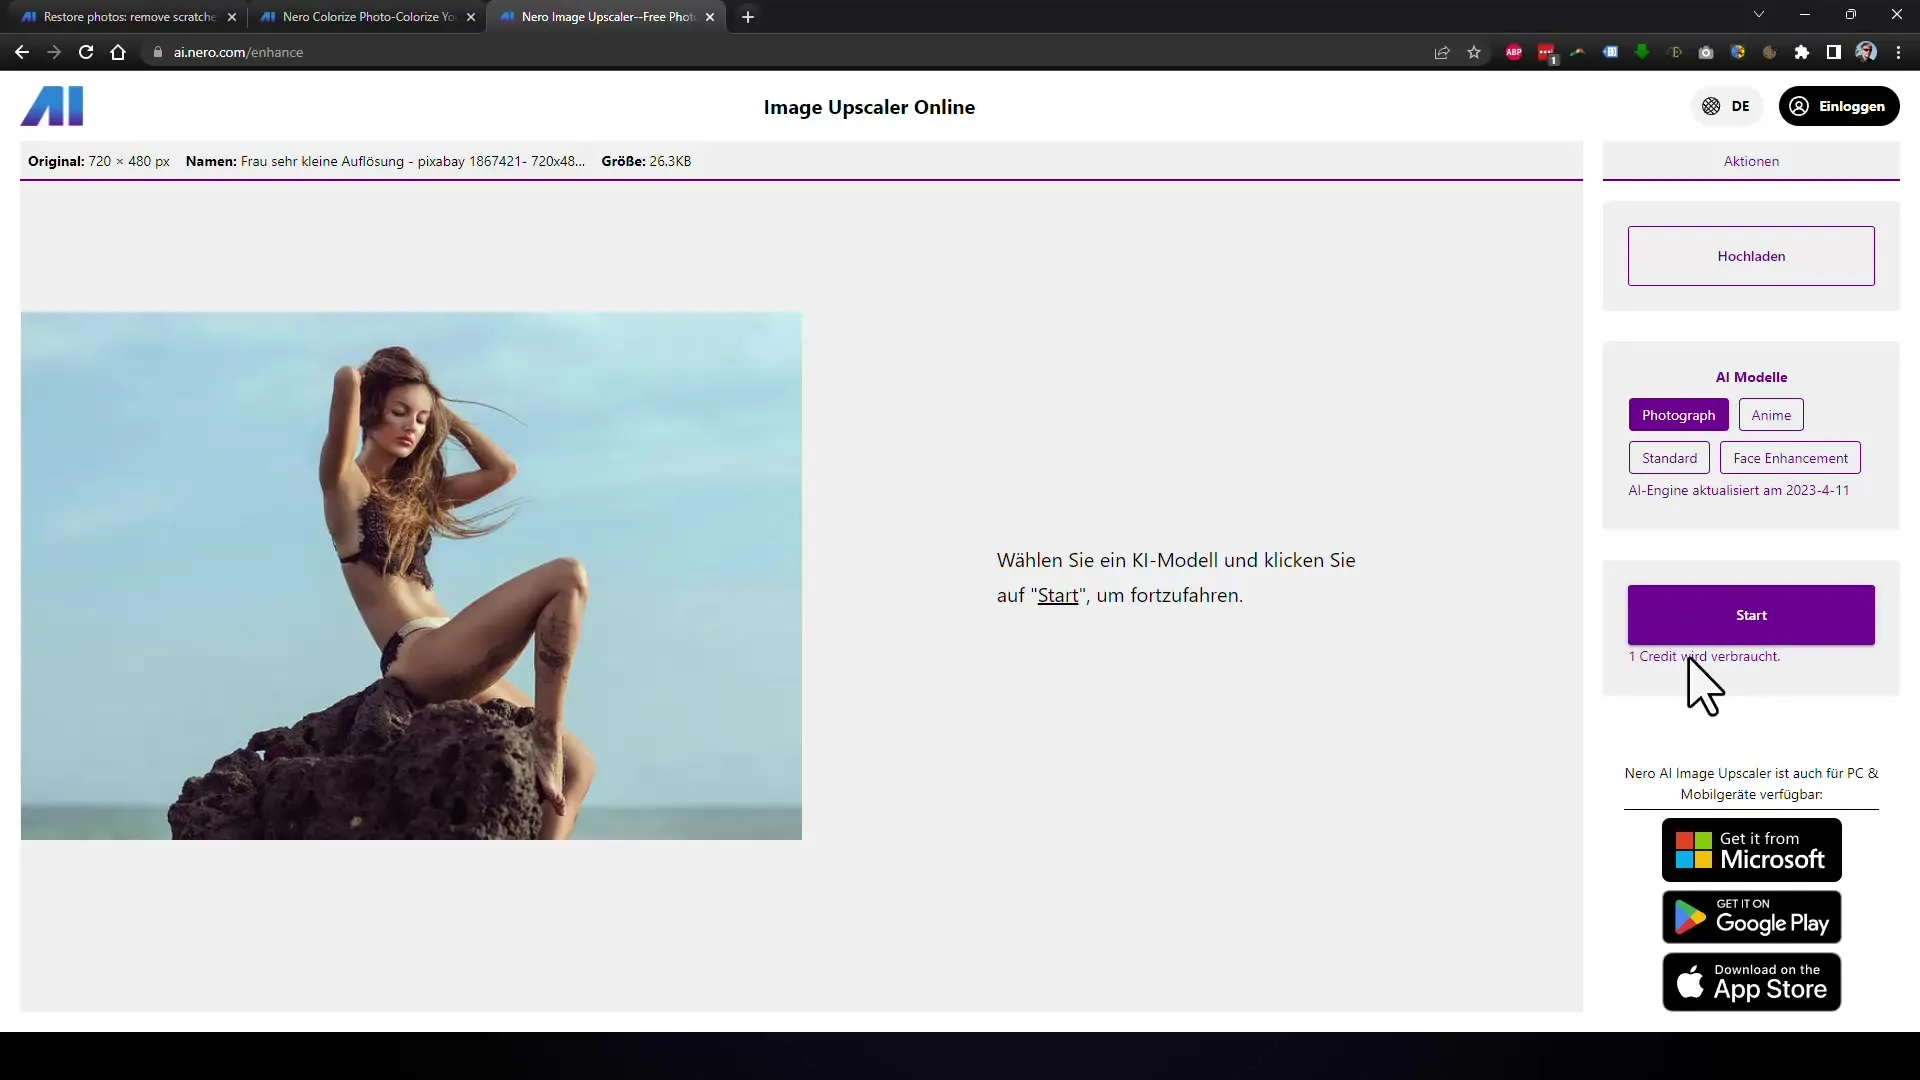Click the browser refresh page icon
This screenshot has width=1920, height=1080.
pos(86,51)
